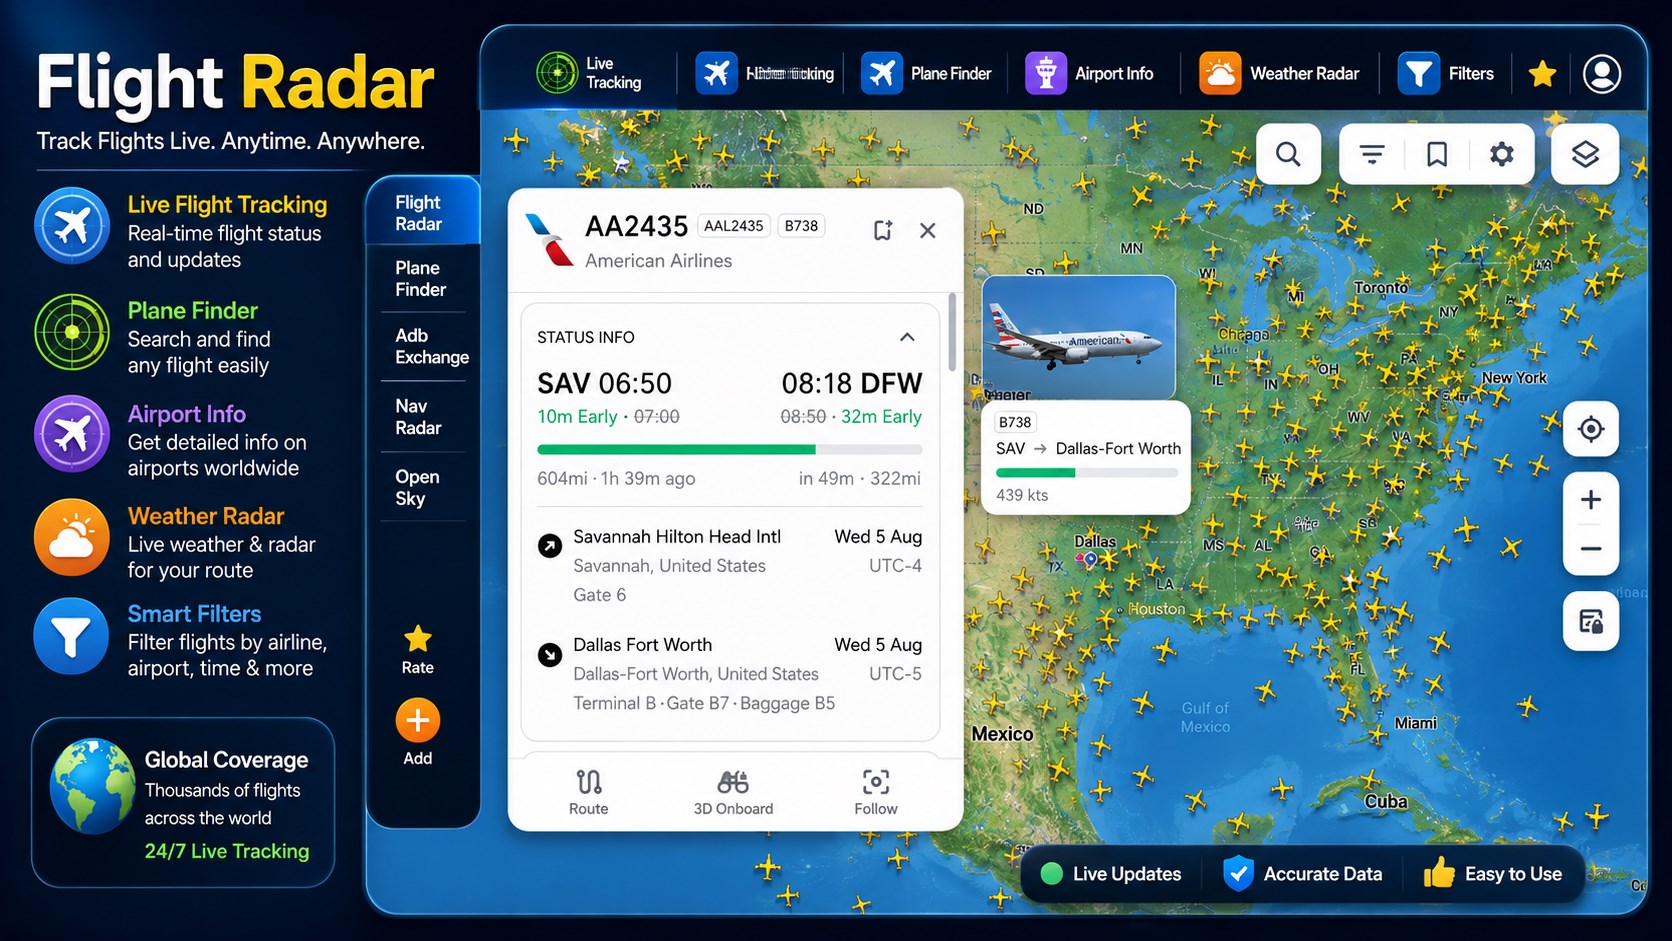Image resolution: width=1672 pixels, height=941 pixels.
Task: Close the AA2435 flight panel
Action: (x=928, y=230)
